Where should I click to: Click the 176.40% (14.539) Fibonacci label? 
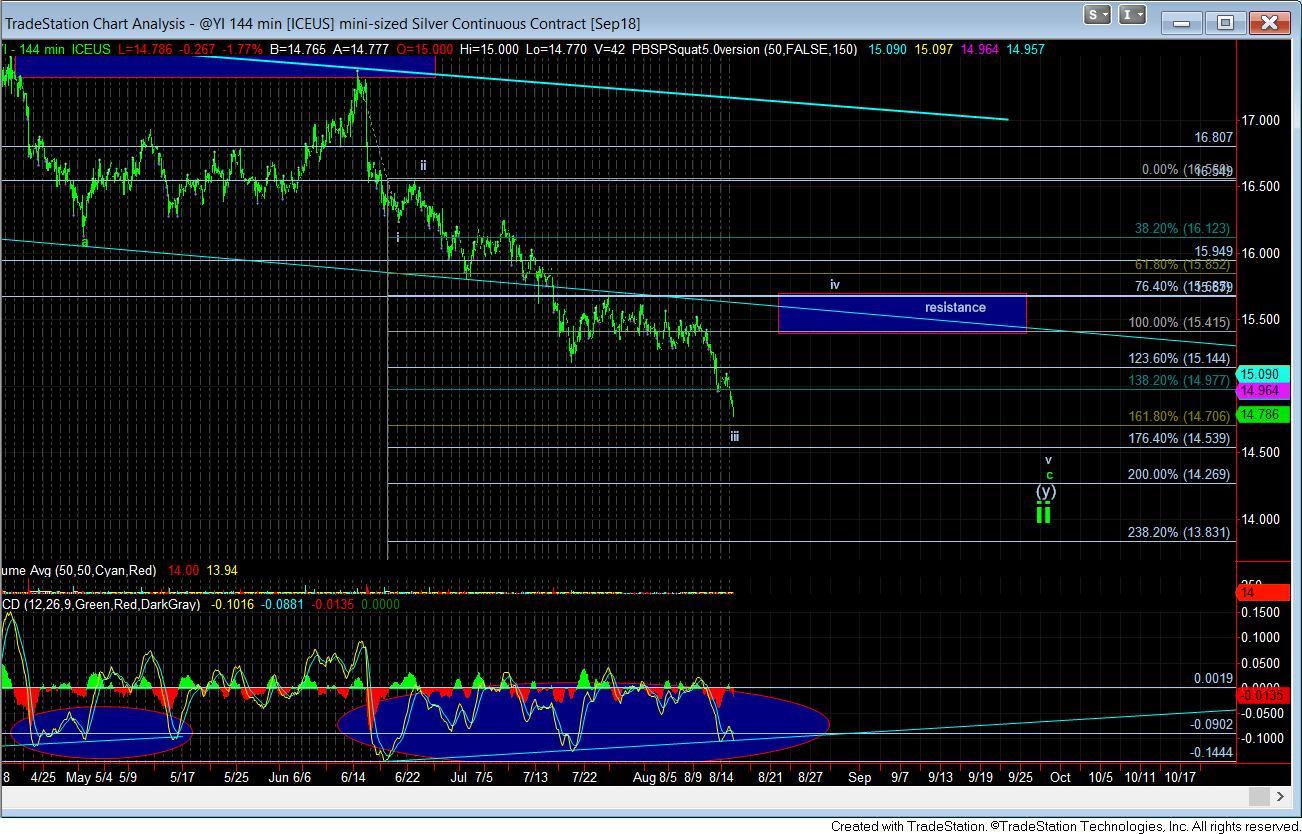(x=1178, y=438)
